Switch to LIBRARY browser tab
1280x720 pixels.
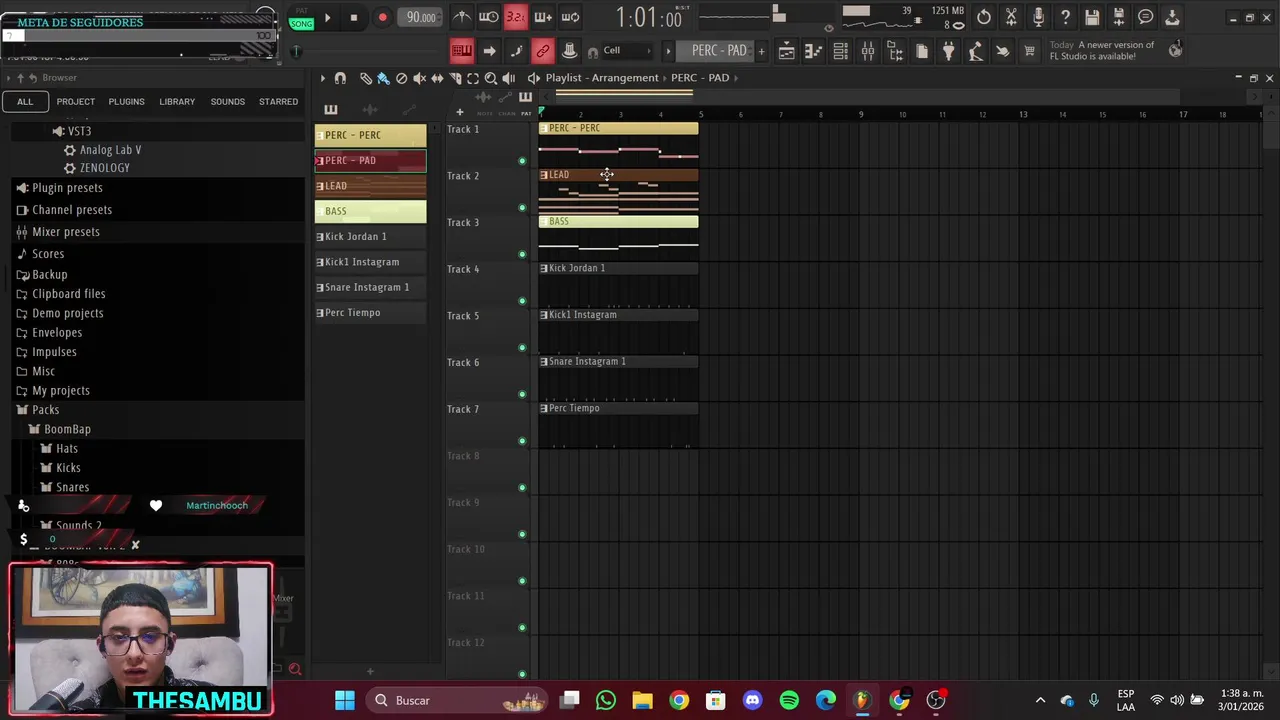click(177, 101)
